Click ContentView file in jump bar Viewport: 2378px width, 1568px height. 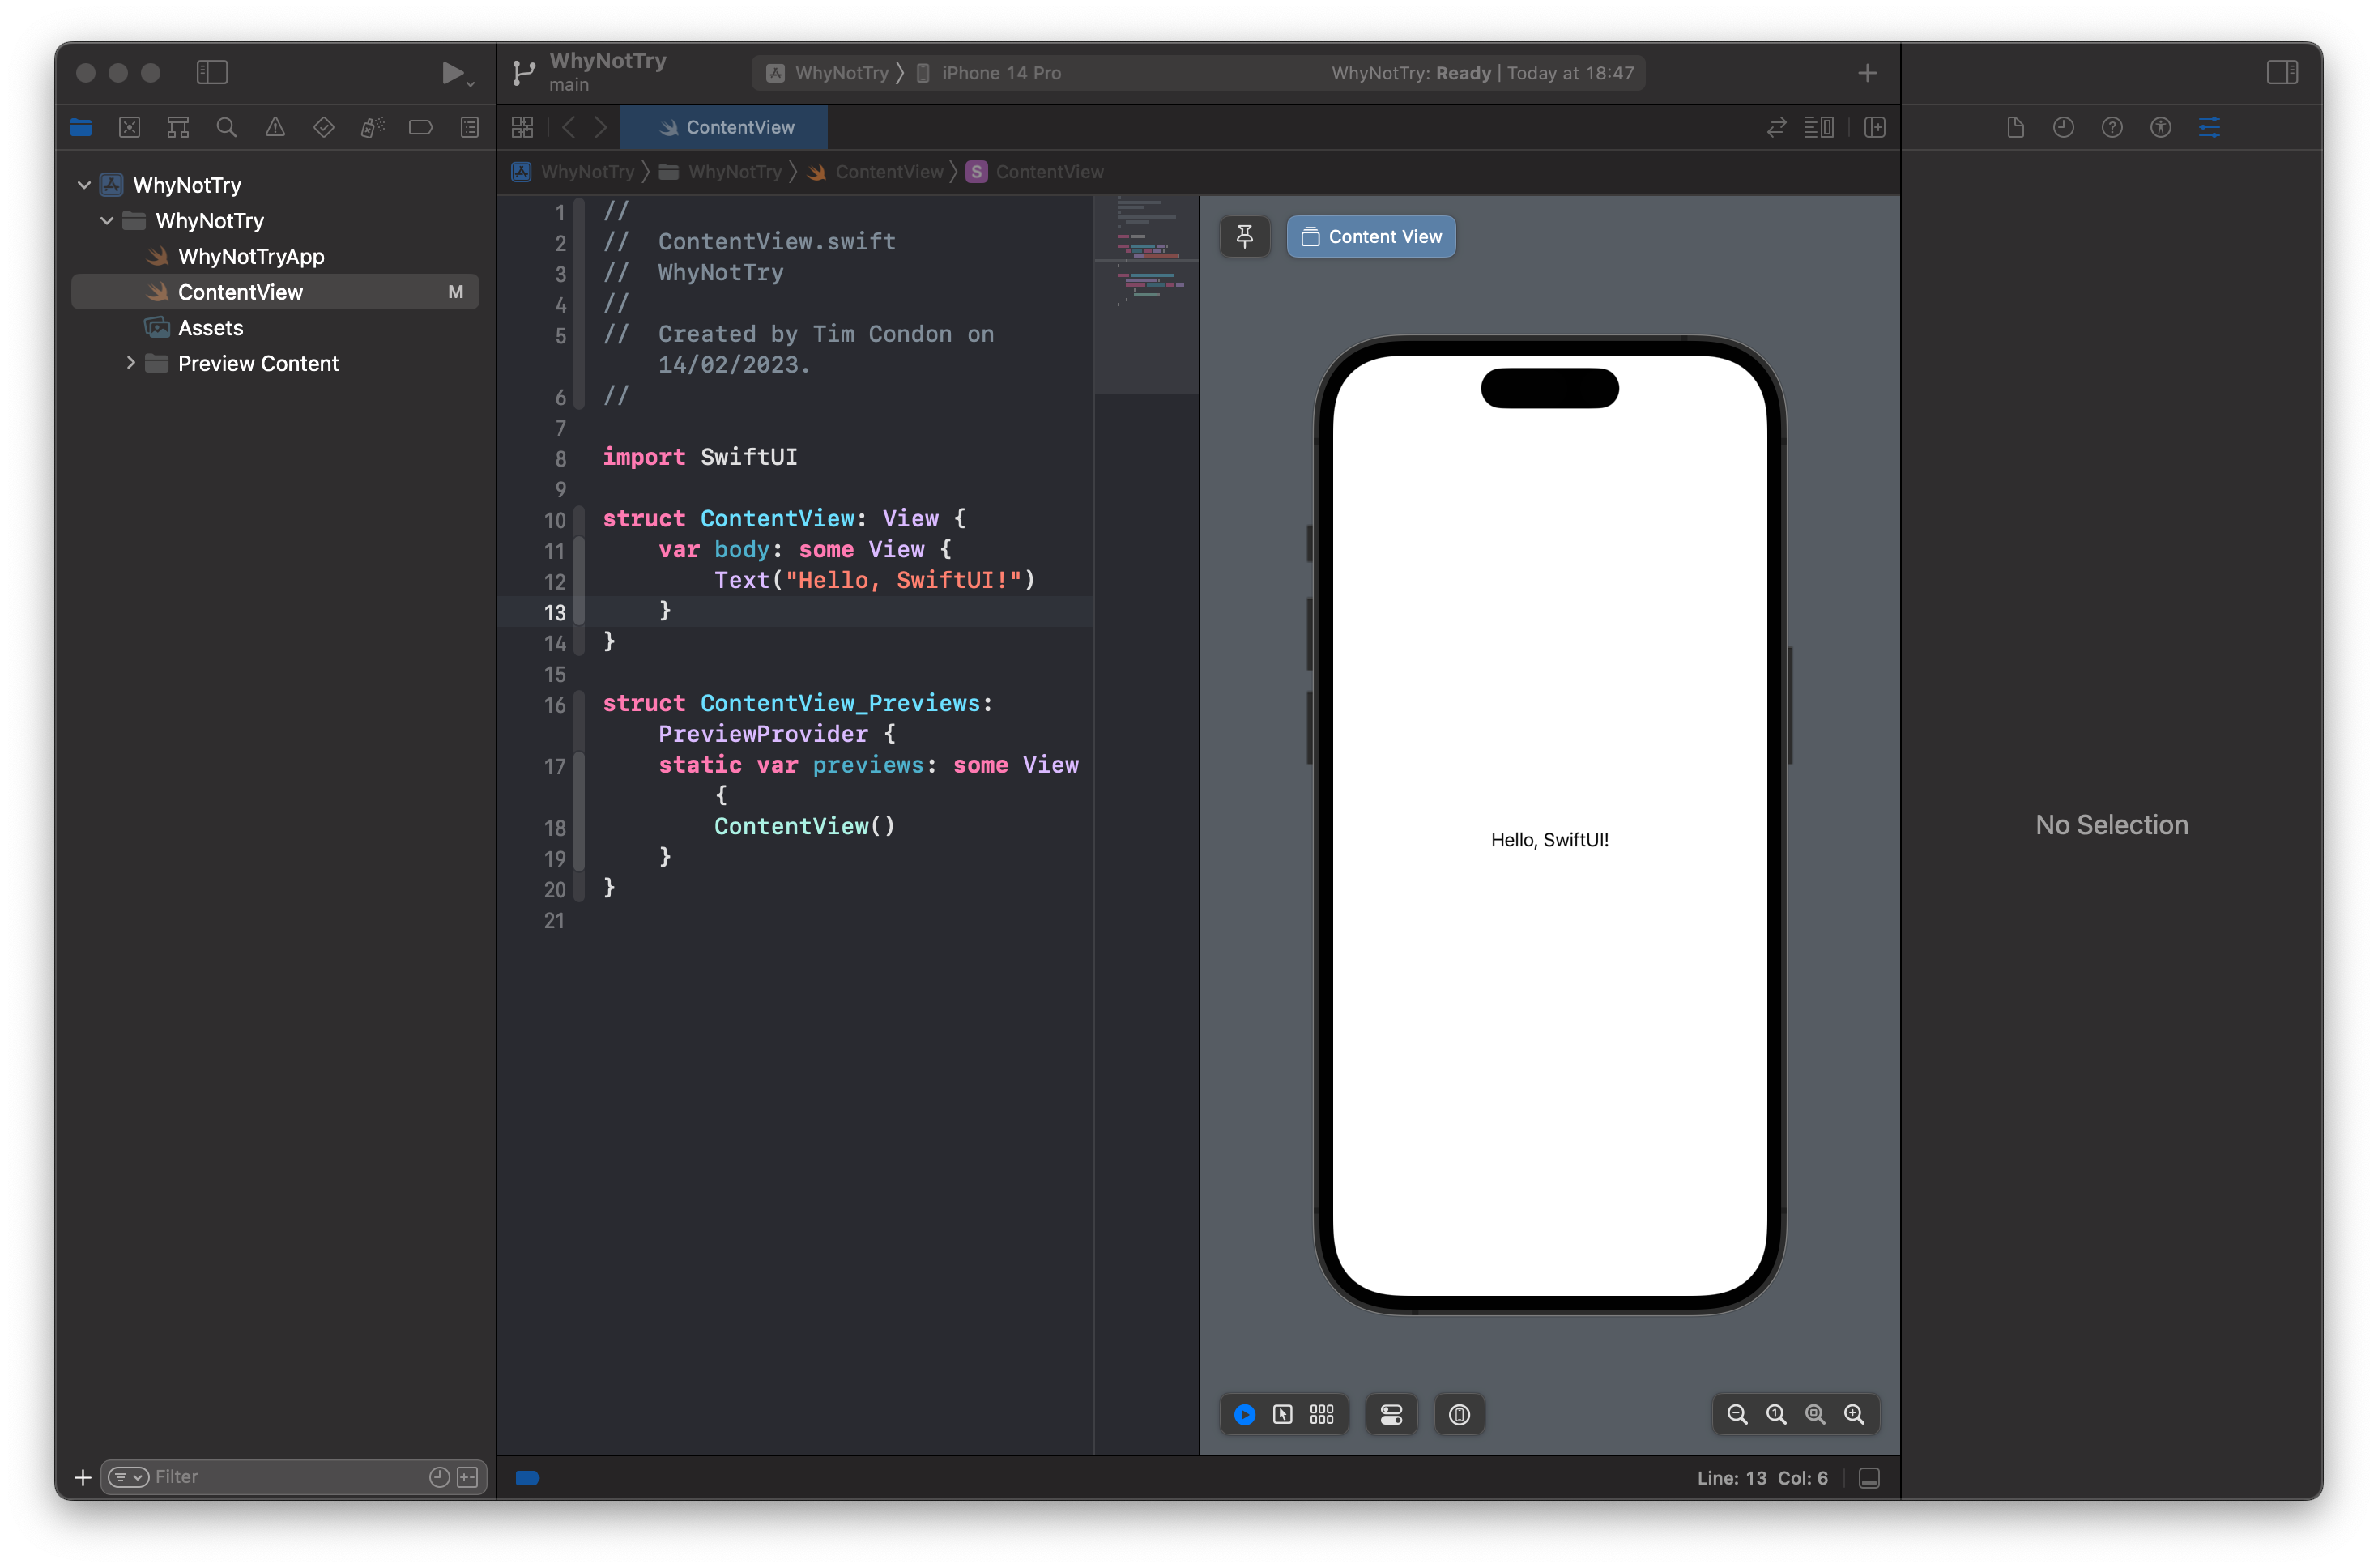pyautogui.click(x=875, y=172)
